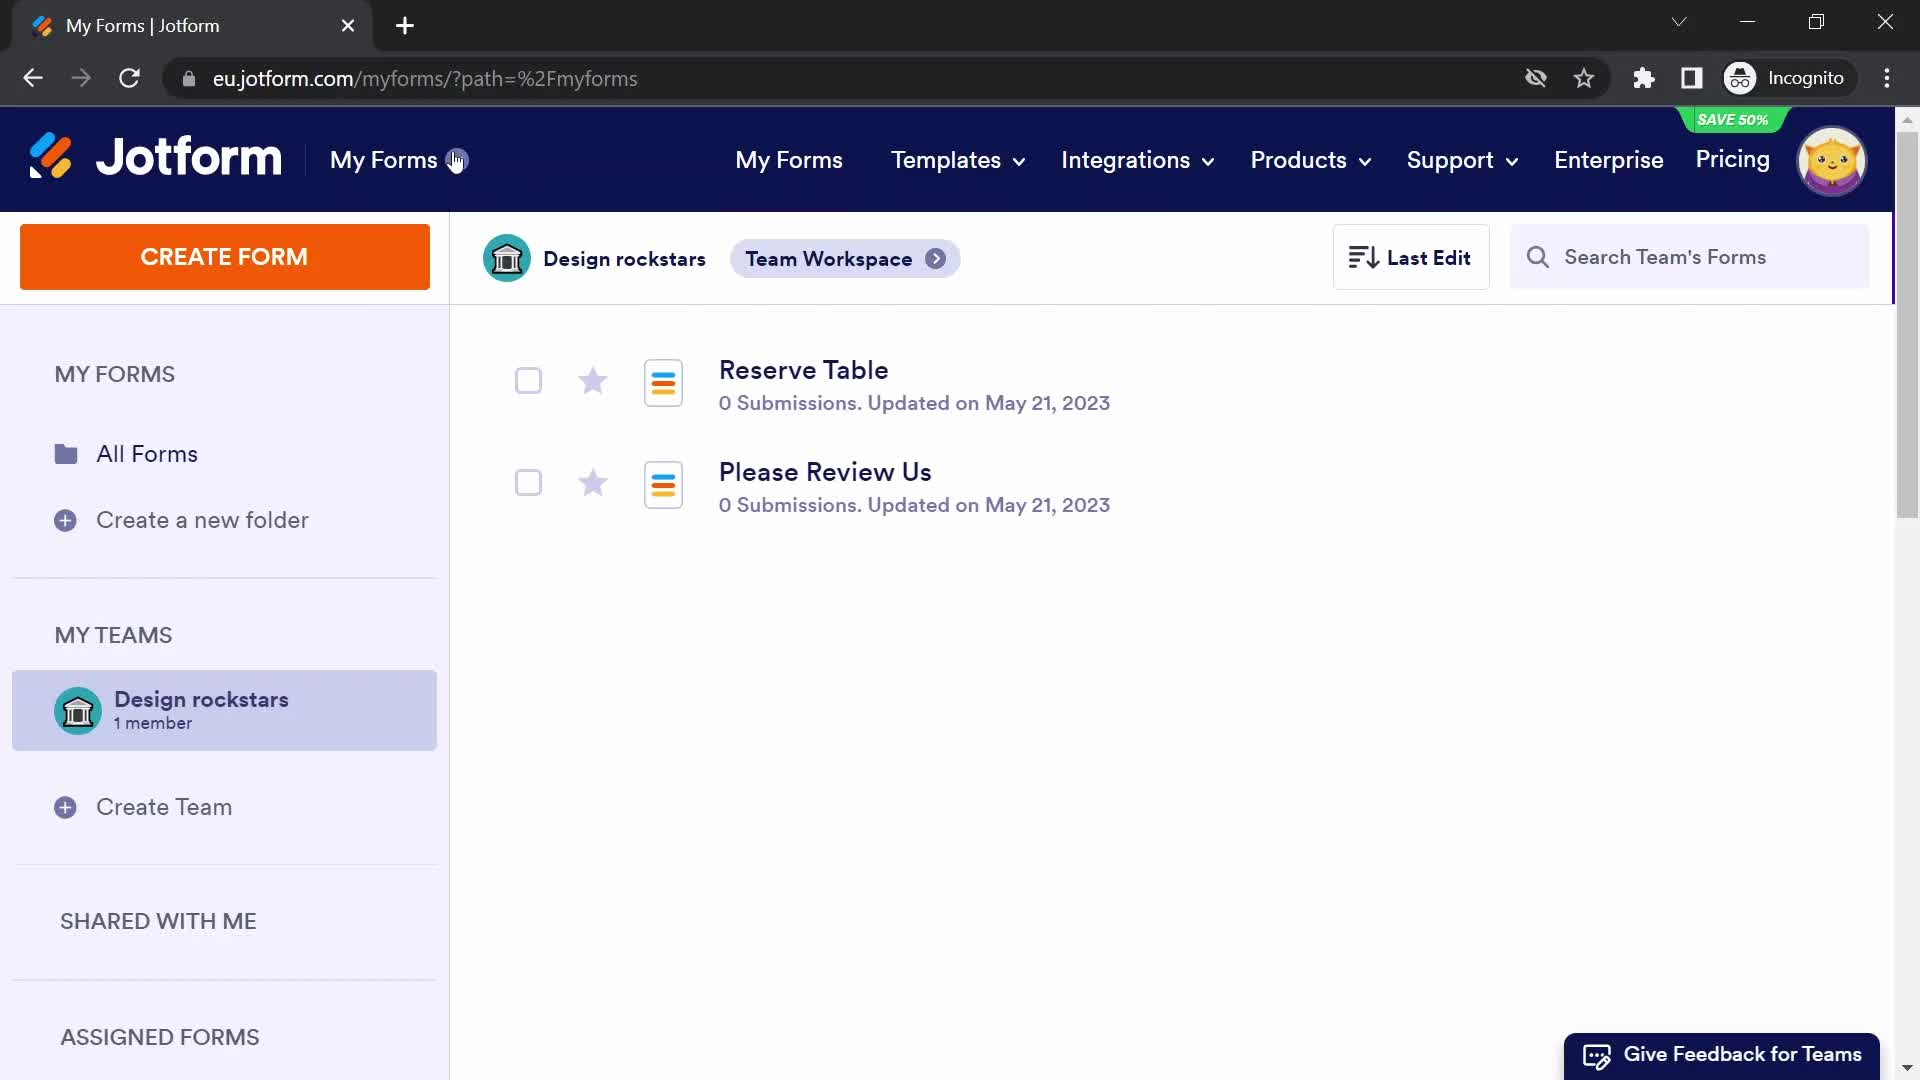Viewport: 1920px width, 1080px height.
Task: Open the Team Workspace button
Action: click(845, 259)
